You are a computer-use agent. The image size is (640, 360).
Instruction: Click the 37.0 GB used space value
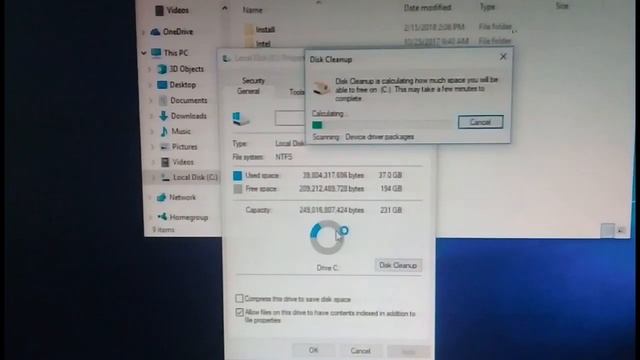coord(390,175)
